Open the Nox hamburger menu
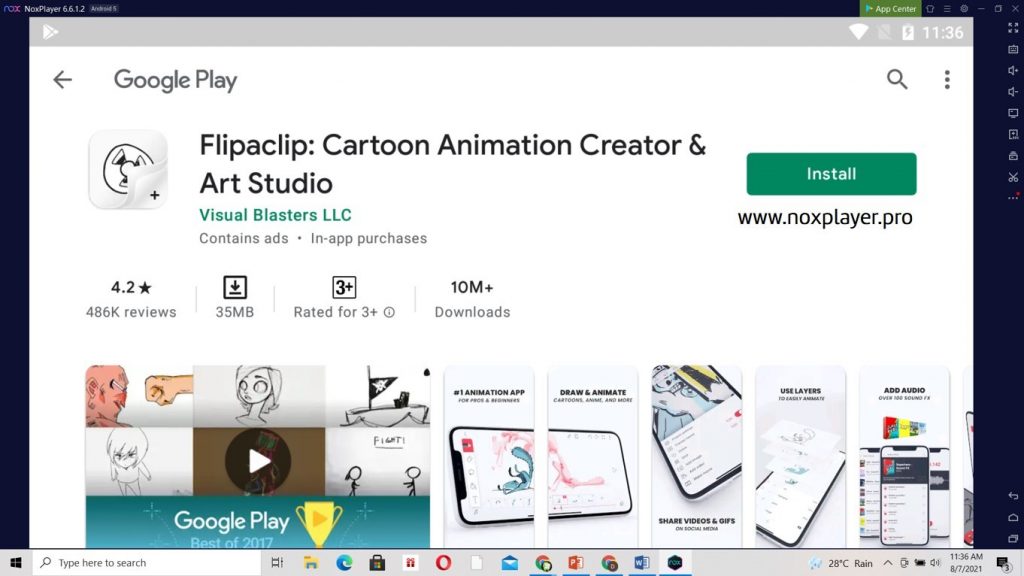 pos(947,8)
